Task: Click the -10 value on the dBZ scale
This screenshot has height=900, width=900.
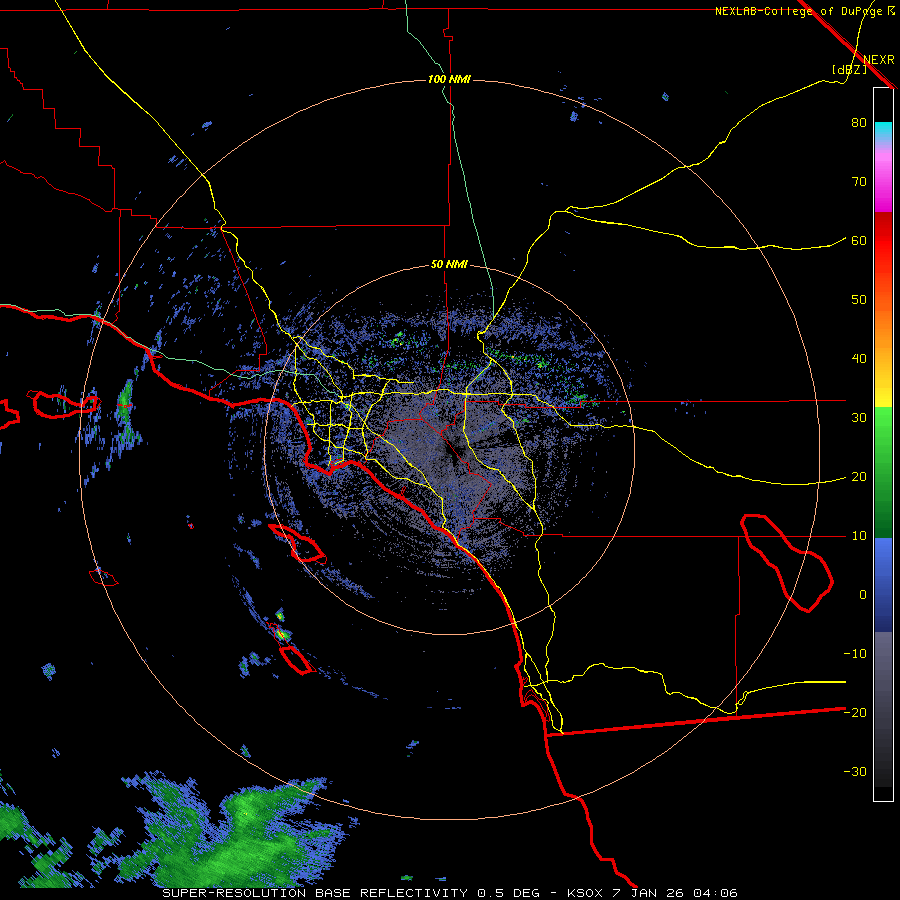Action: pos(855,653)
